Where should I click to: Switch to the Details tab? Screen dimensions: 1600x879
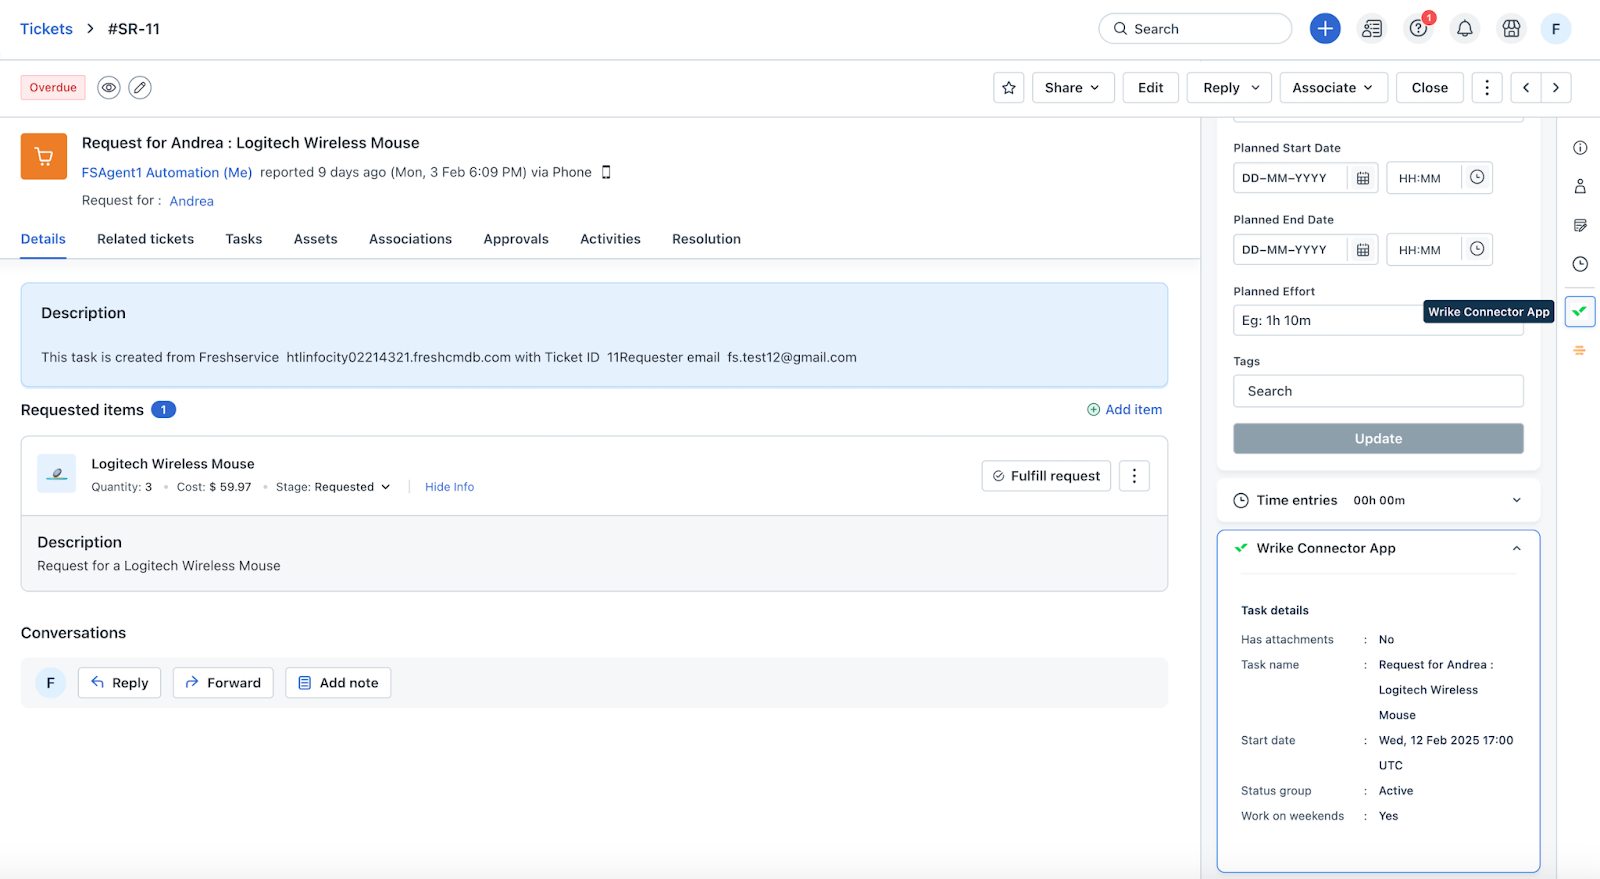pos(43,239)
